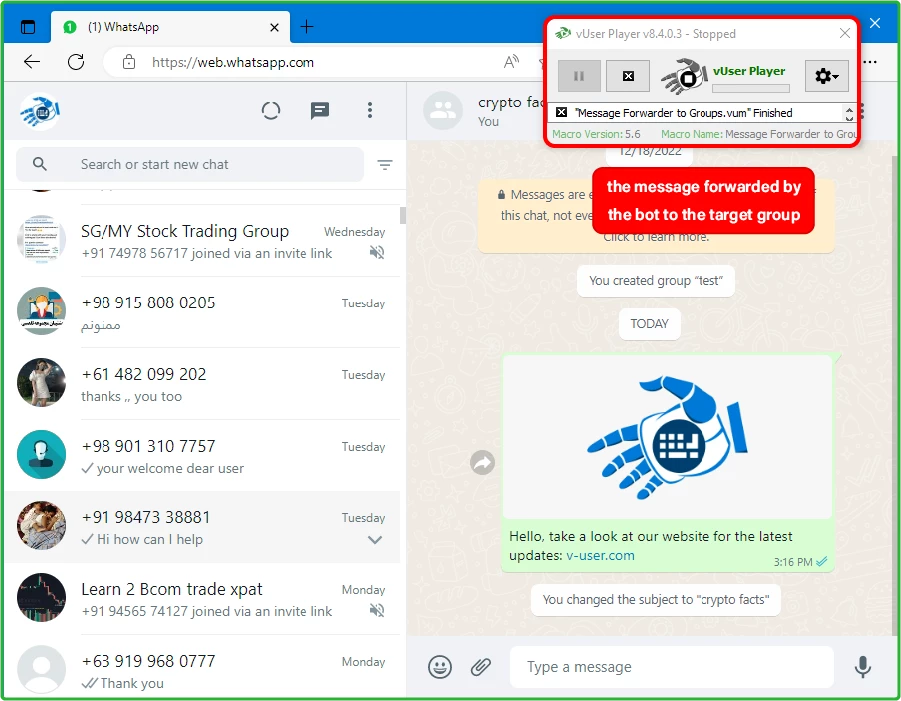Viewport: 901px width, 701px height.
Task: Click muted icon on SG/MY Stock Trading Group
Action: coord(377,252)
